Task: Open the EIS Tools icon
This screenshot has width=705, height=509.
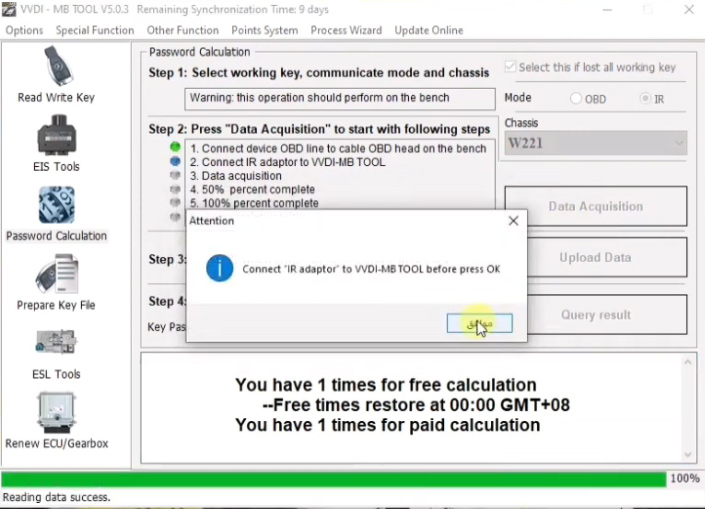Action: [57, 134]
